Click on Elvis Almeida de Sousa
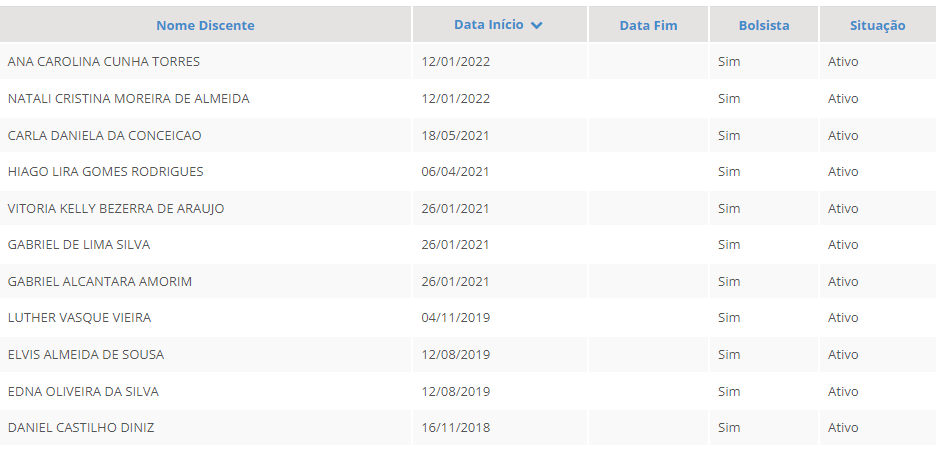 (x=86, y=354)
